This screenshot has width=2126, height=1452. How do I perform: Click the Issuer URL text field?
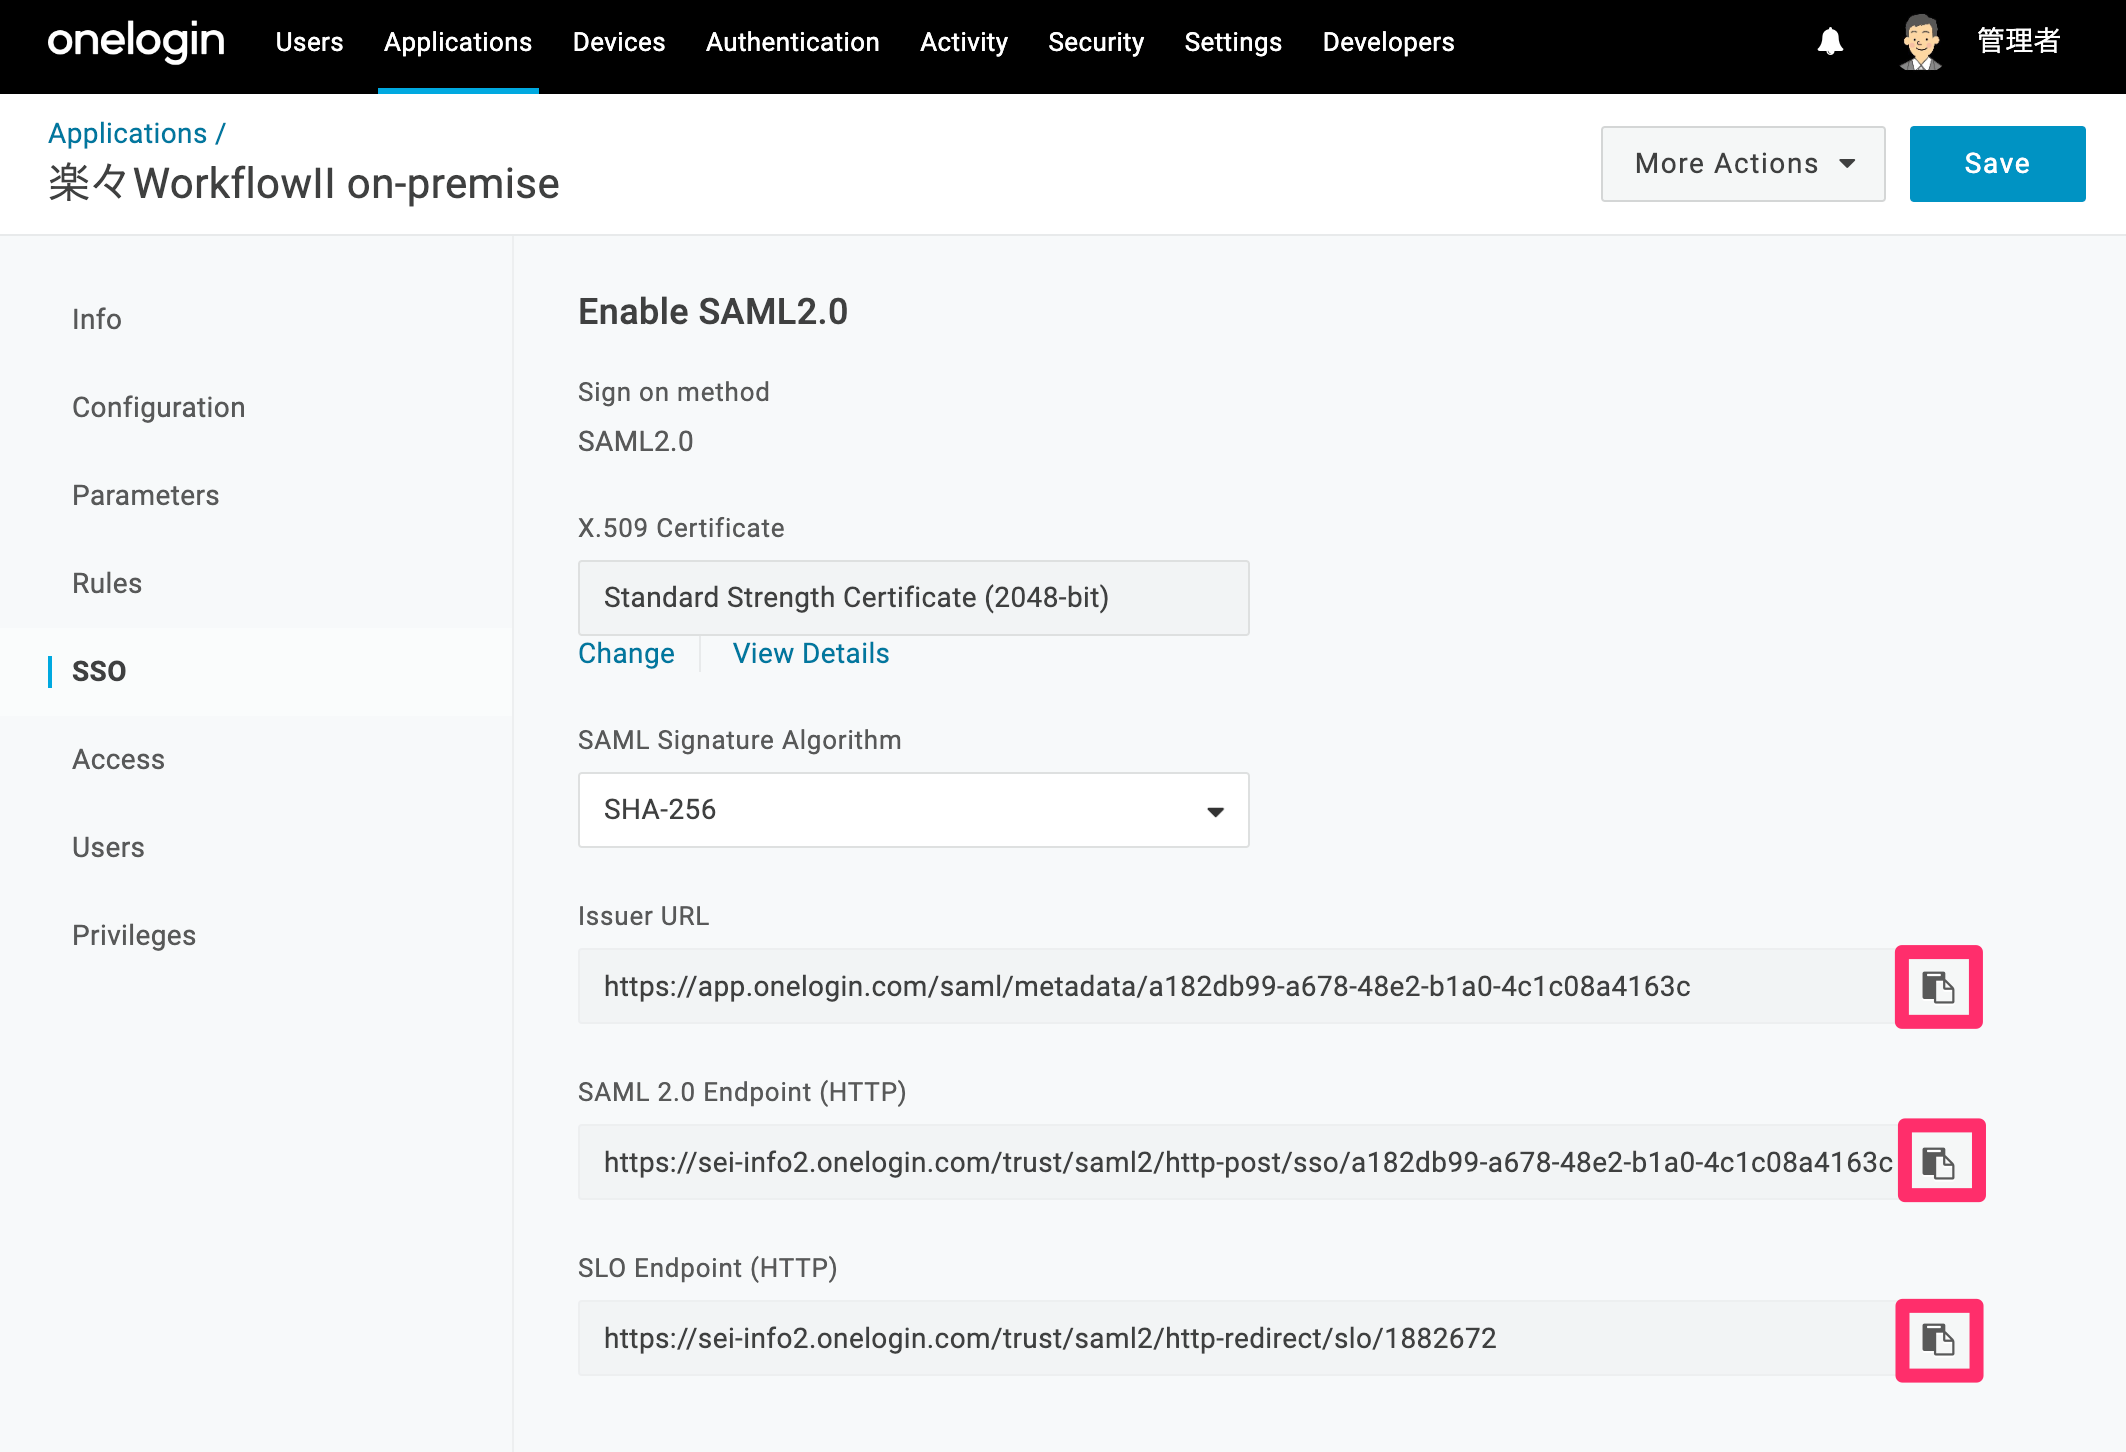1236,987
